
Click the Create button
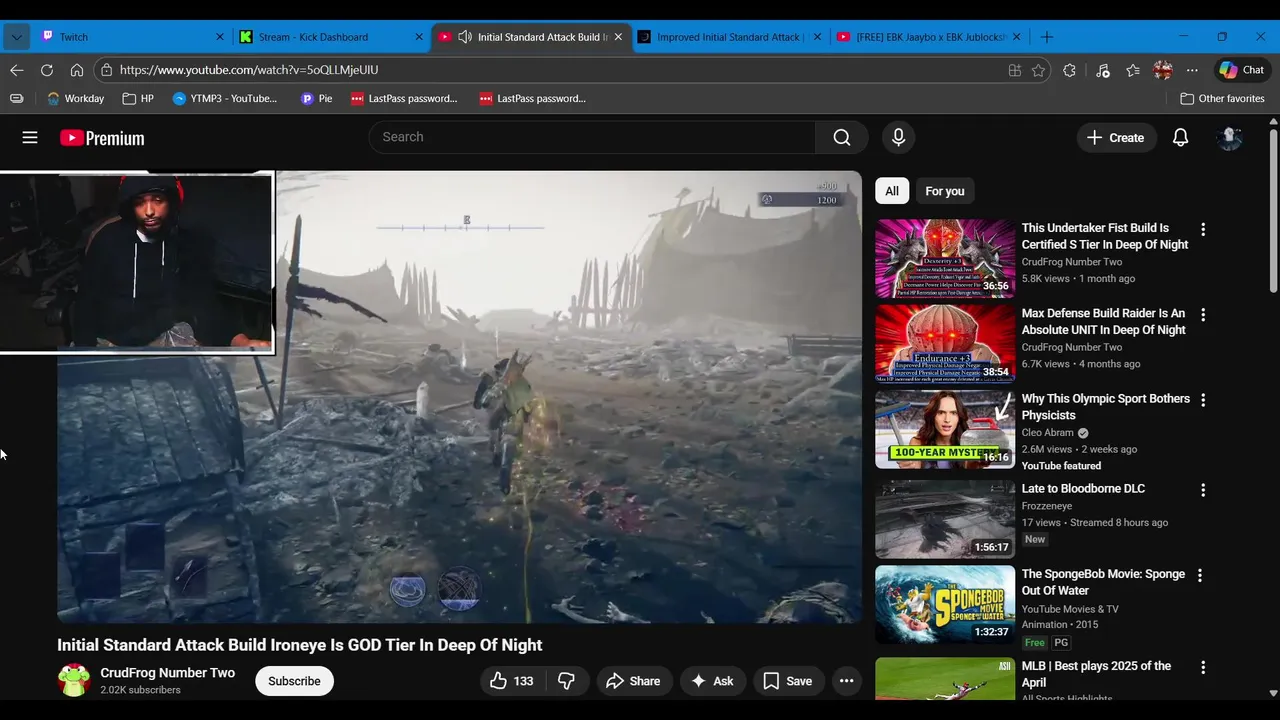click(1116, 138)
